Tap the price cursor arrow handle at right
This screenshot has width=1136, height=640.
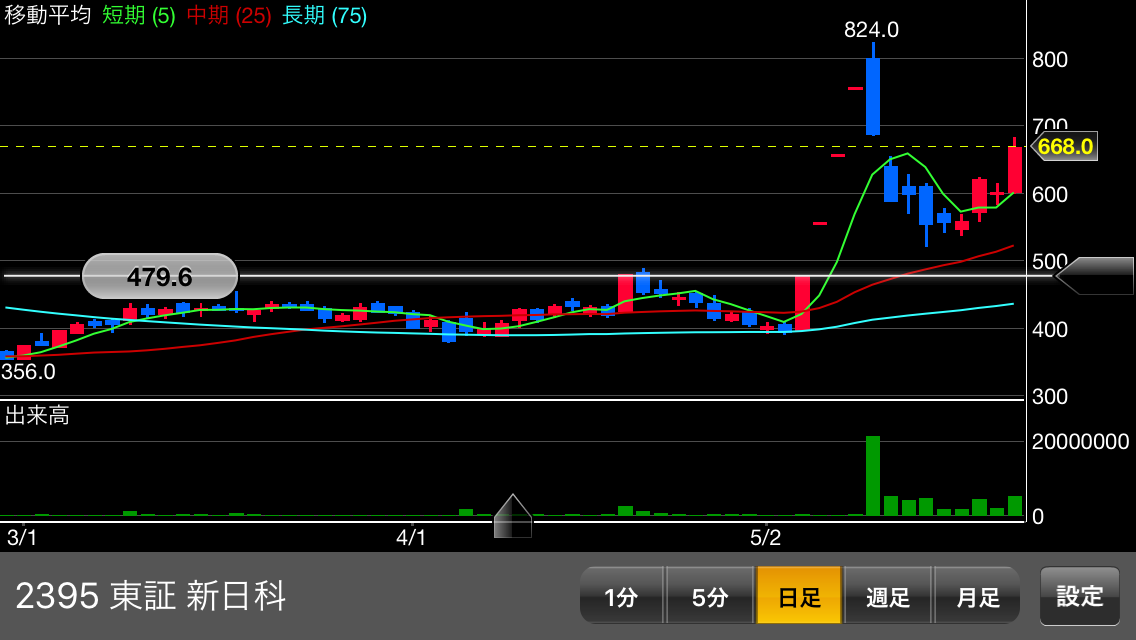(1095, 276)
